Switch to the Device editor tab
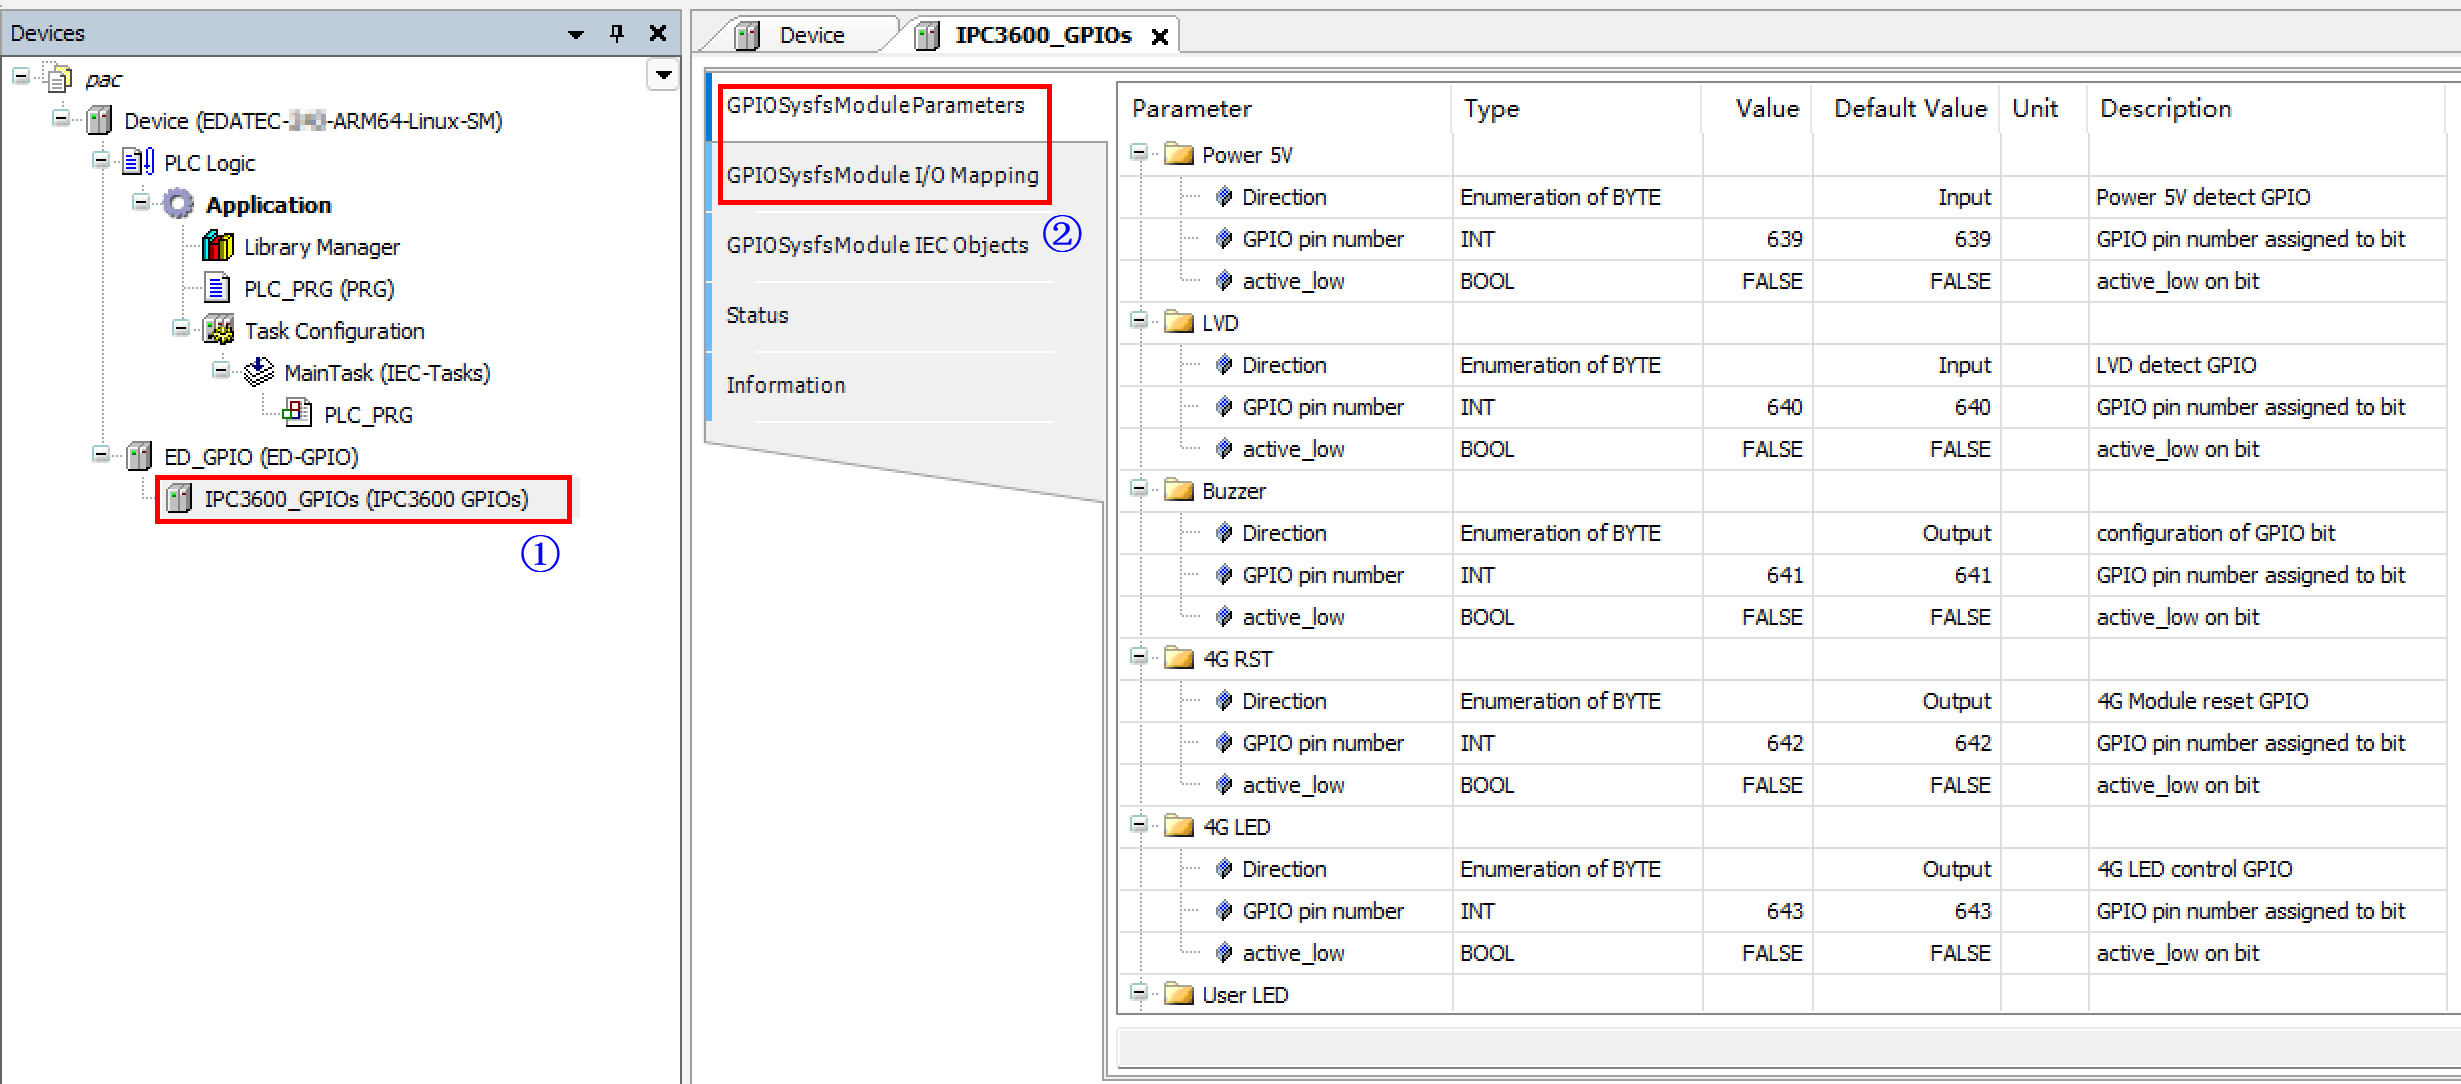This screenshot has width=2461, height=1084. pos(810,35)
